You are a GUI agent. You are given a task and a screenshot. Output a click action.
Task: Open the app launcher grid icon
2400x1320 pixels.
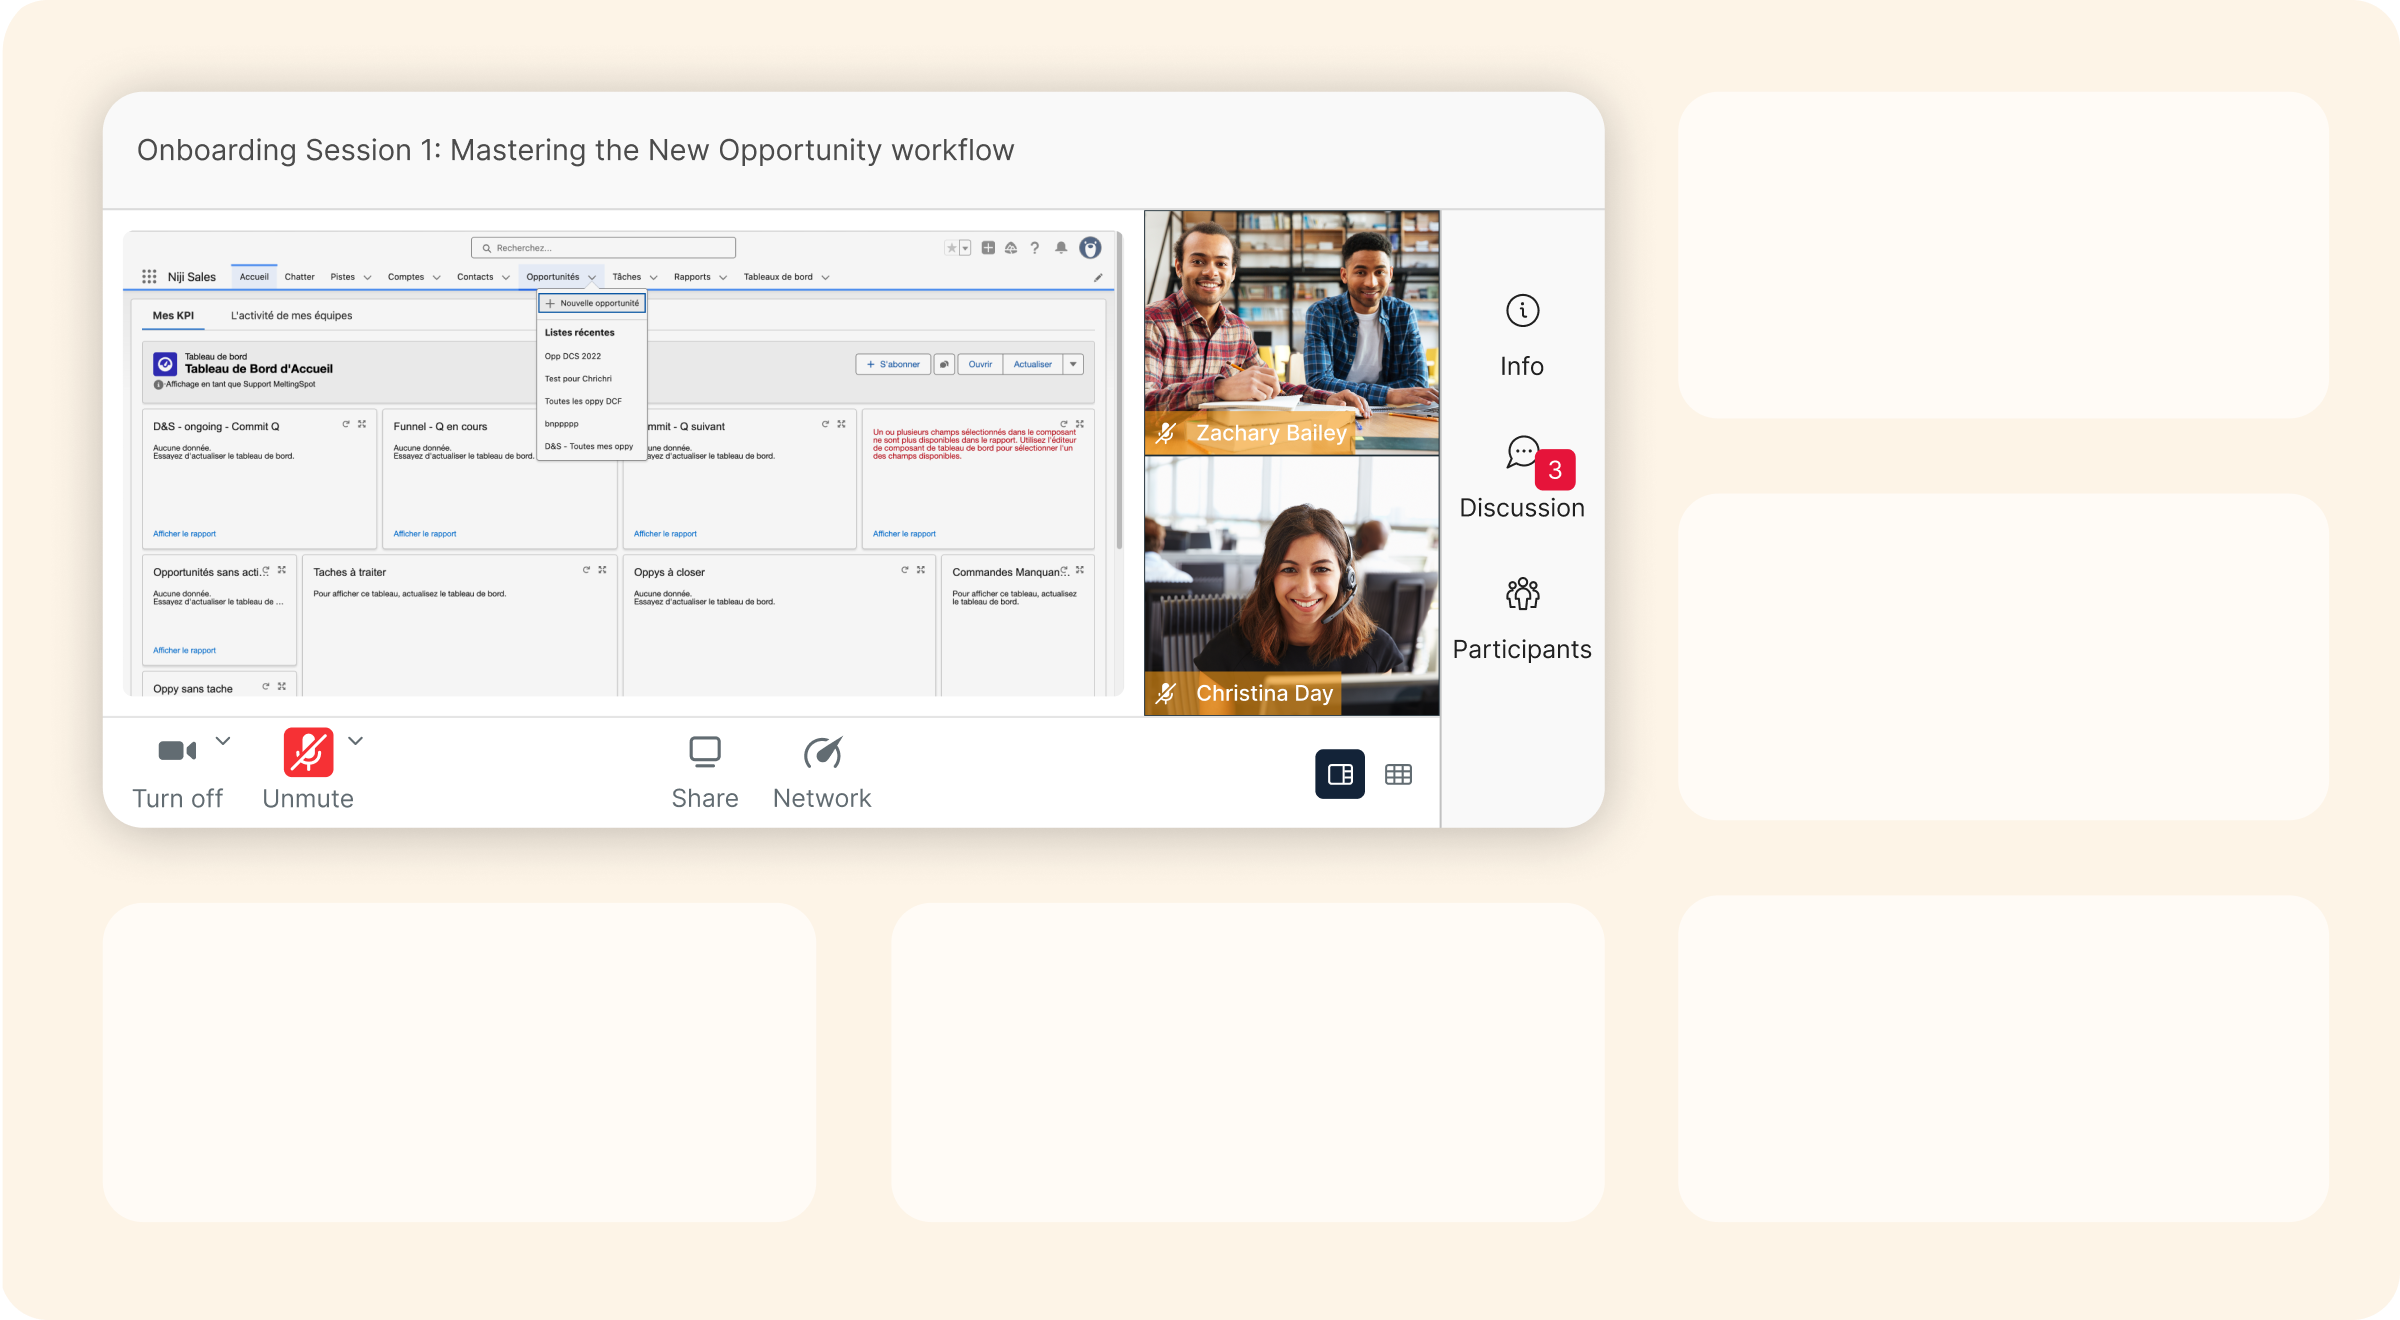149,277
